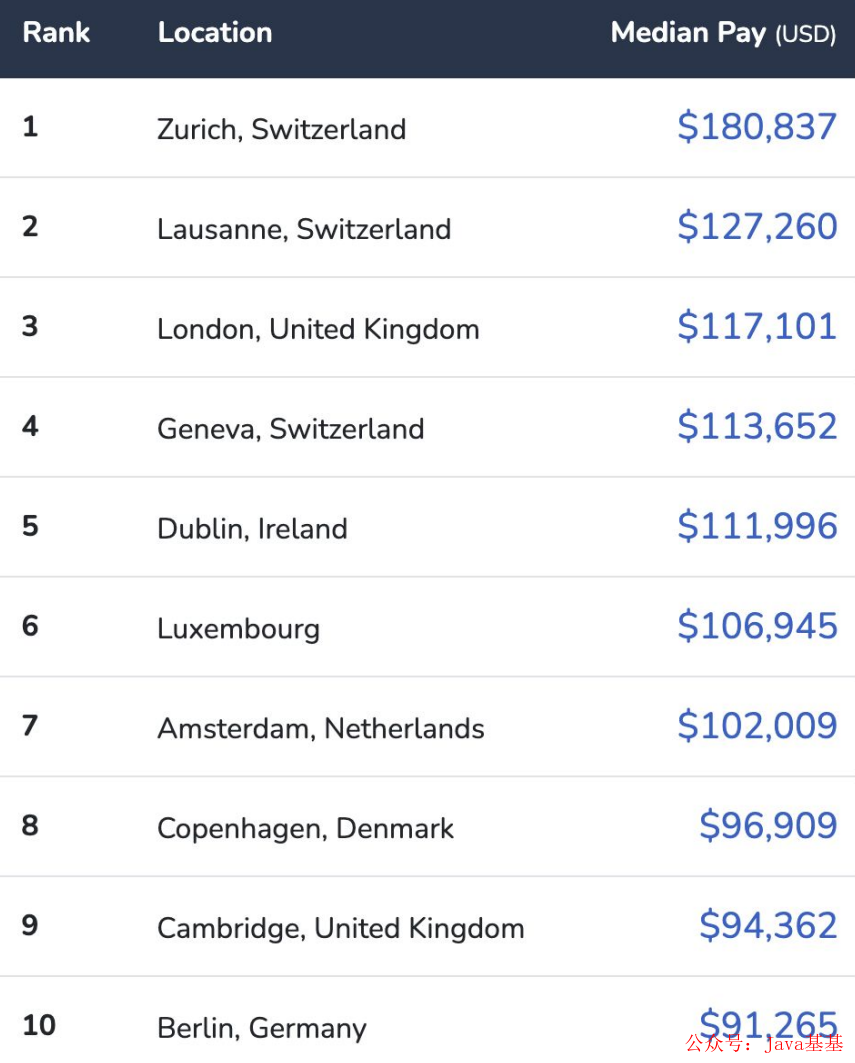Image resolution: width=855 pixels, height=1063 pixels.
Task: Click the $113,652 amount
Action: point(757,426)
